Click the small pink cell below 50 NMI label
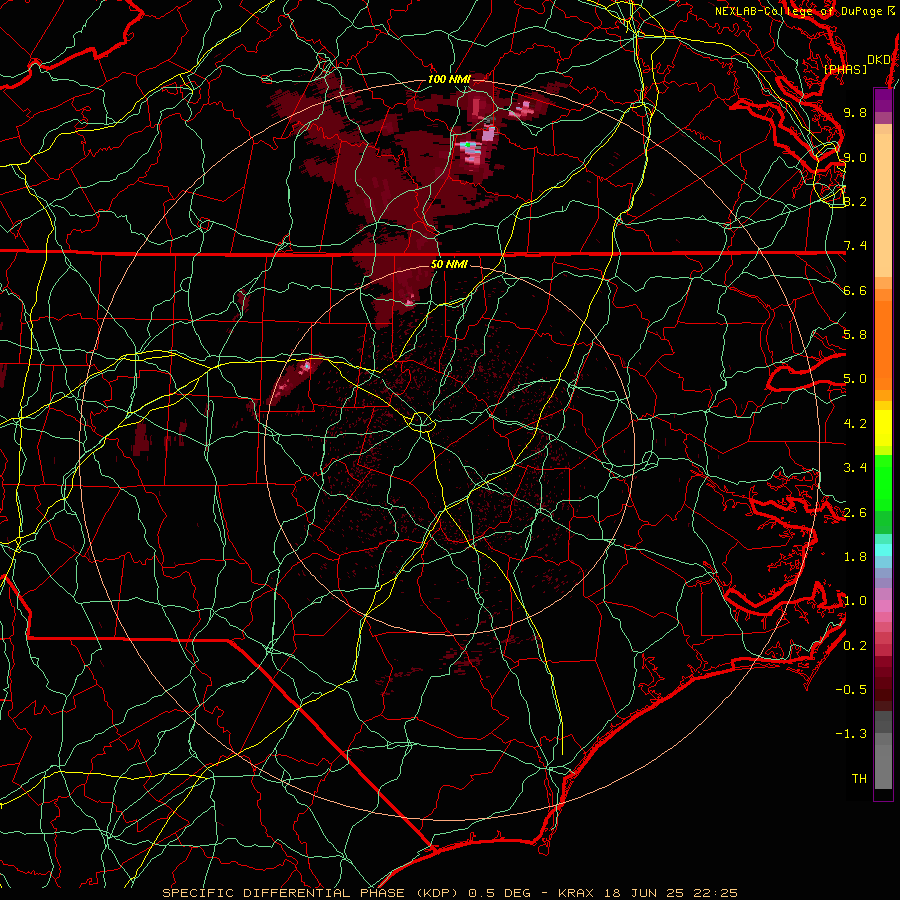 point(410,301)
